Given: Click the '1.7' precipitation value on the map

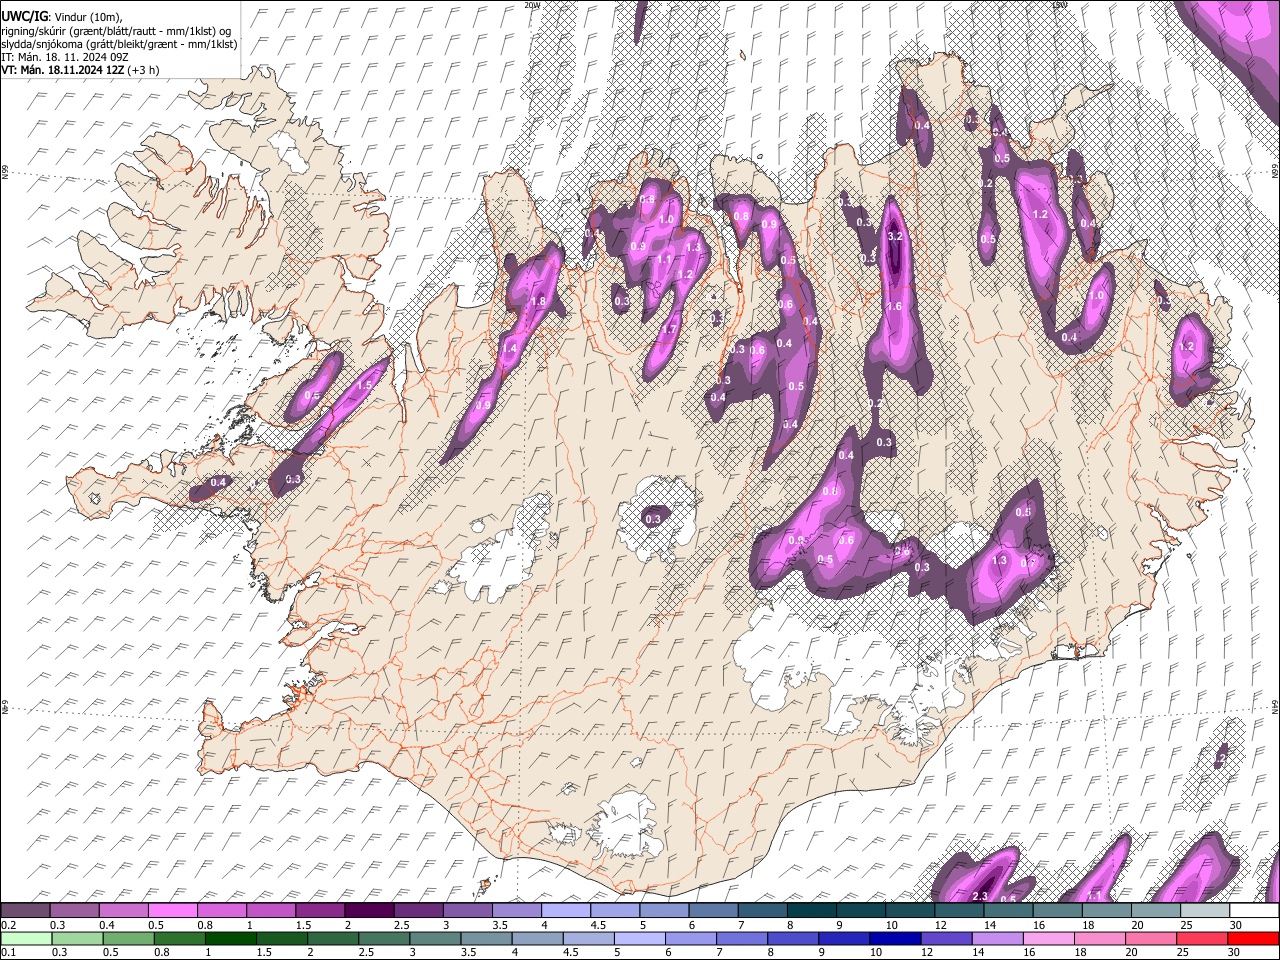Looking at the screenshot, I should [671, 328].
